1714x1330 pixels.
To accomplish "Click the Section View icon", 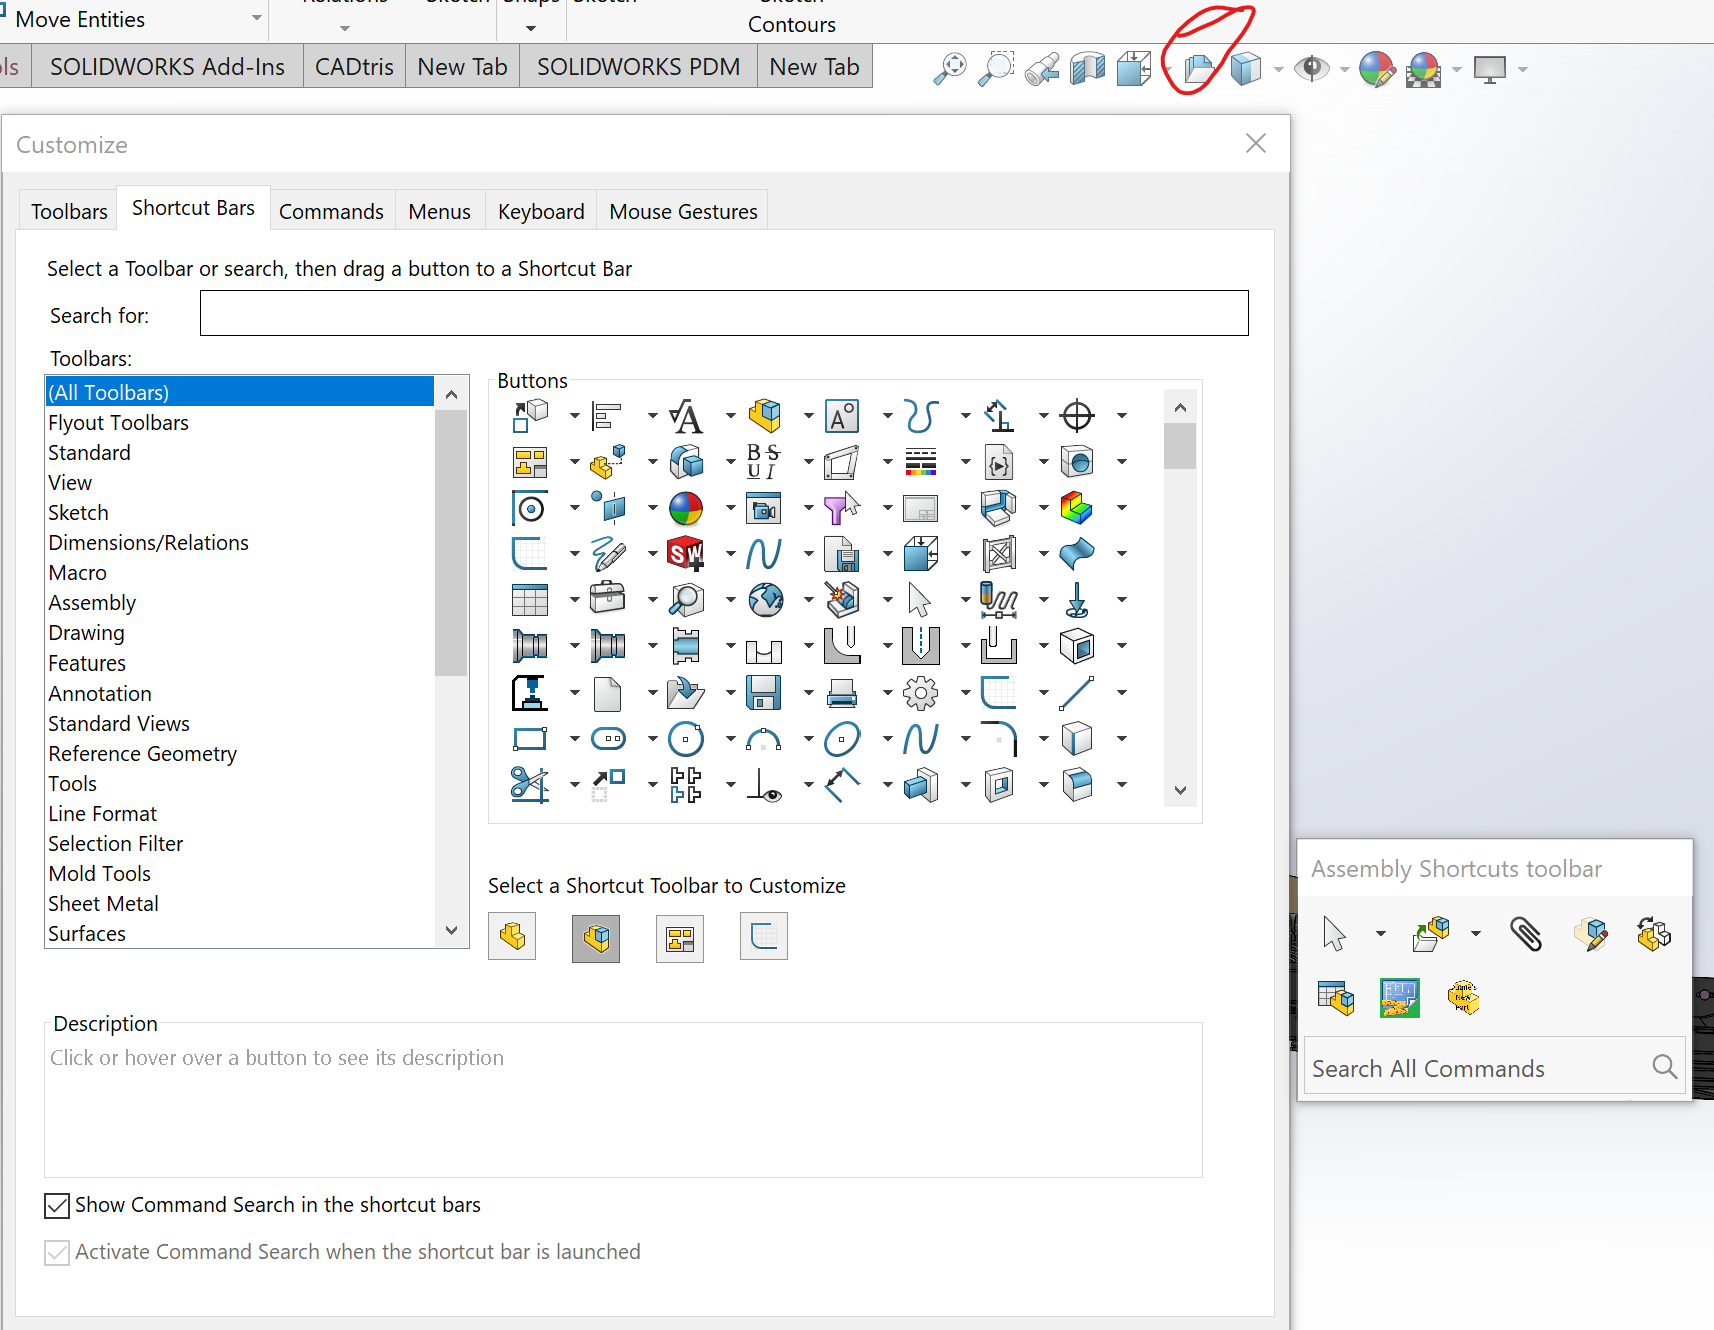I will click(x=1087, y=69).
